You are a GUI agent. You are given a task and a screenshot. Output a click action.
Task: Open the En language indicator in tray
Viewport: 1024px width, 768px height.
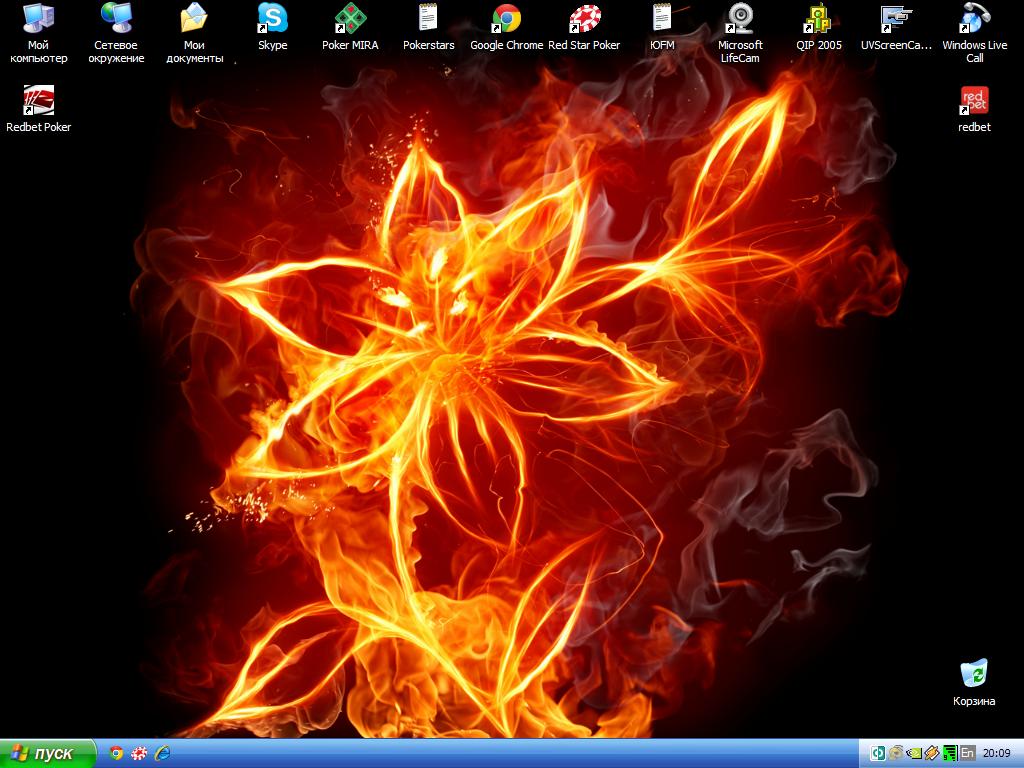967,753
